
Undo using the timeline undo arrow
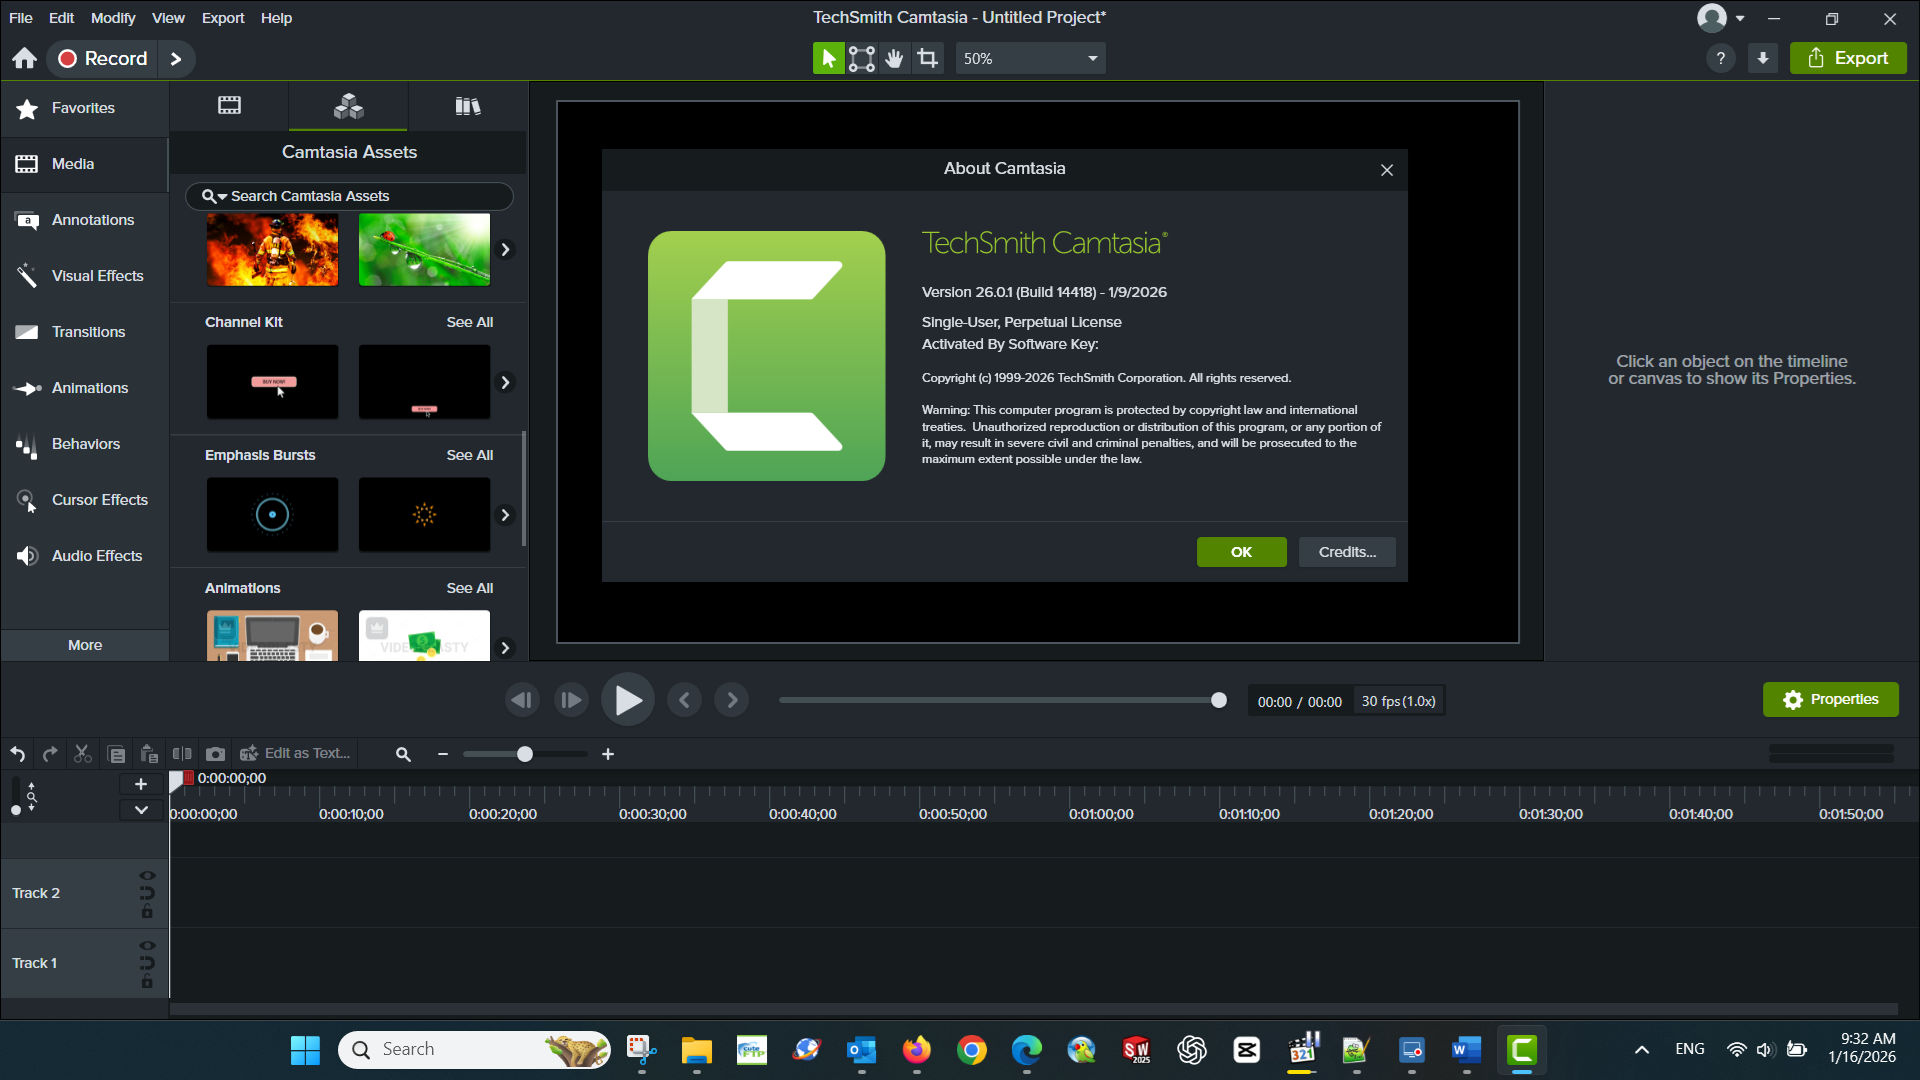click(x=18, y=754)
